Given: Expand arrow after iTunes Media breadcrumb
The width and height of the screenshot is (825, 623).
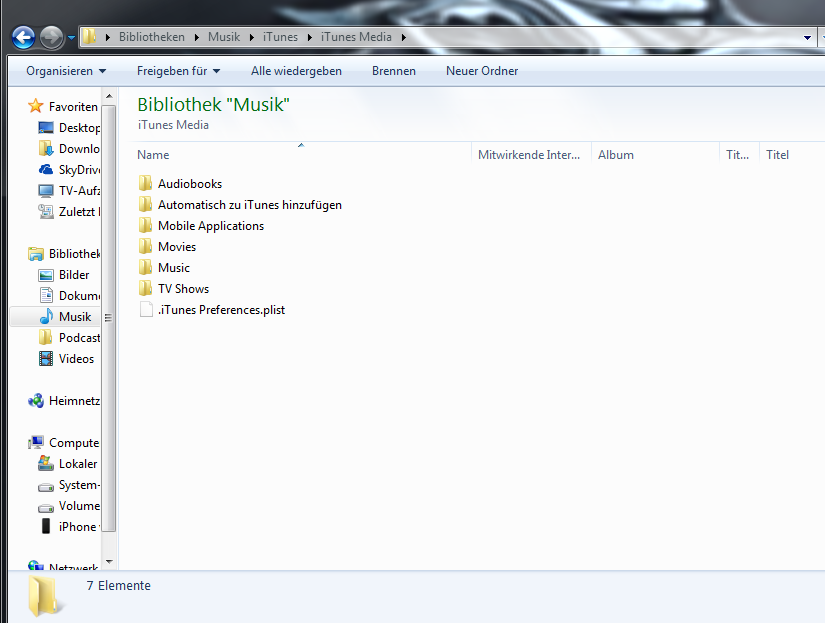Looking at the screenshot, I should click(x=404, y=37).
